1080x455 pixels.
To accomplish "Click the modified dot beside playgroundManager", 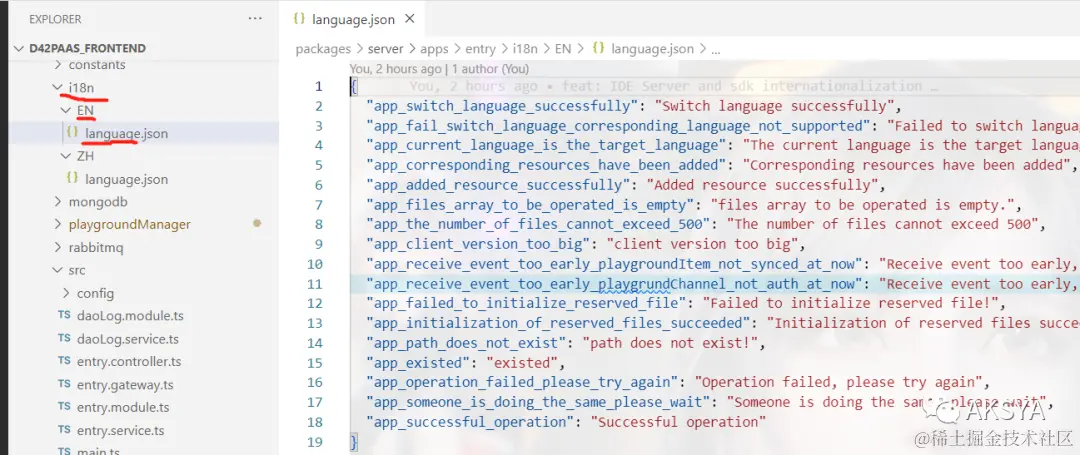I will [x=257, y=223].
